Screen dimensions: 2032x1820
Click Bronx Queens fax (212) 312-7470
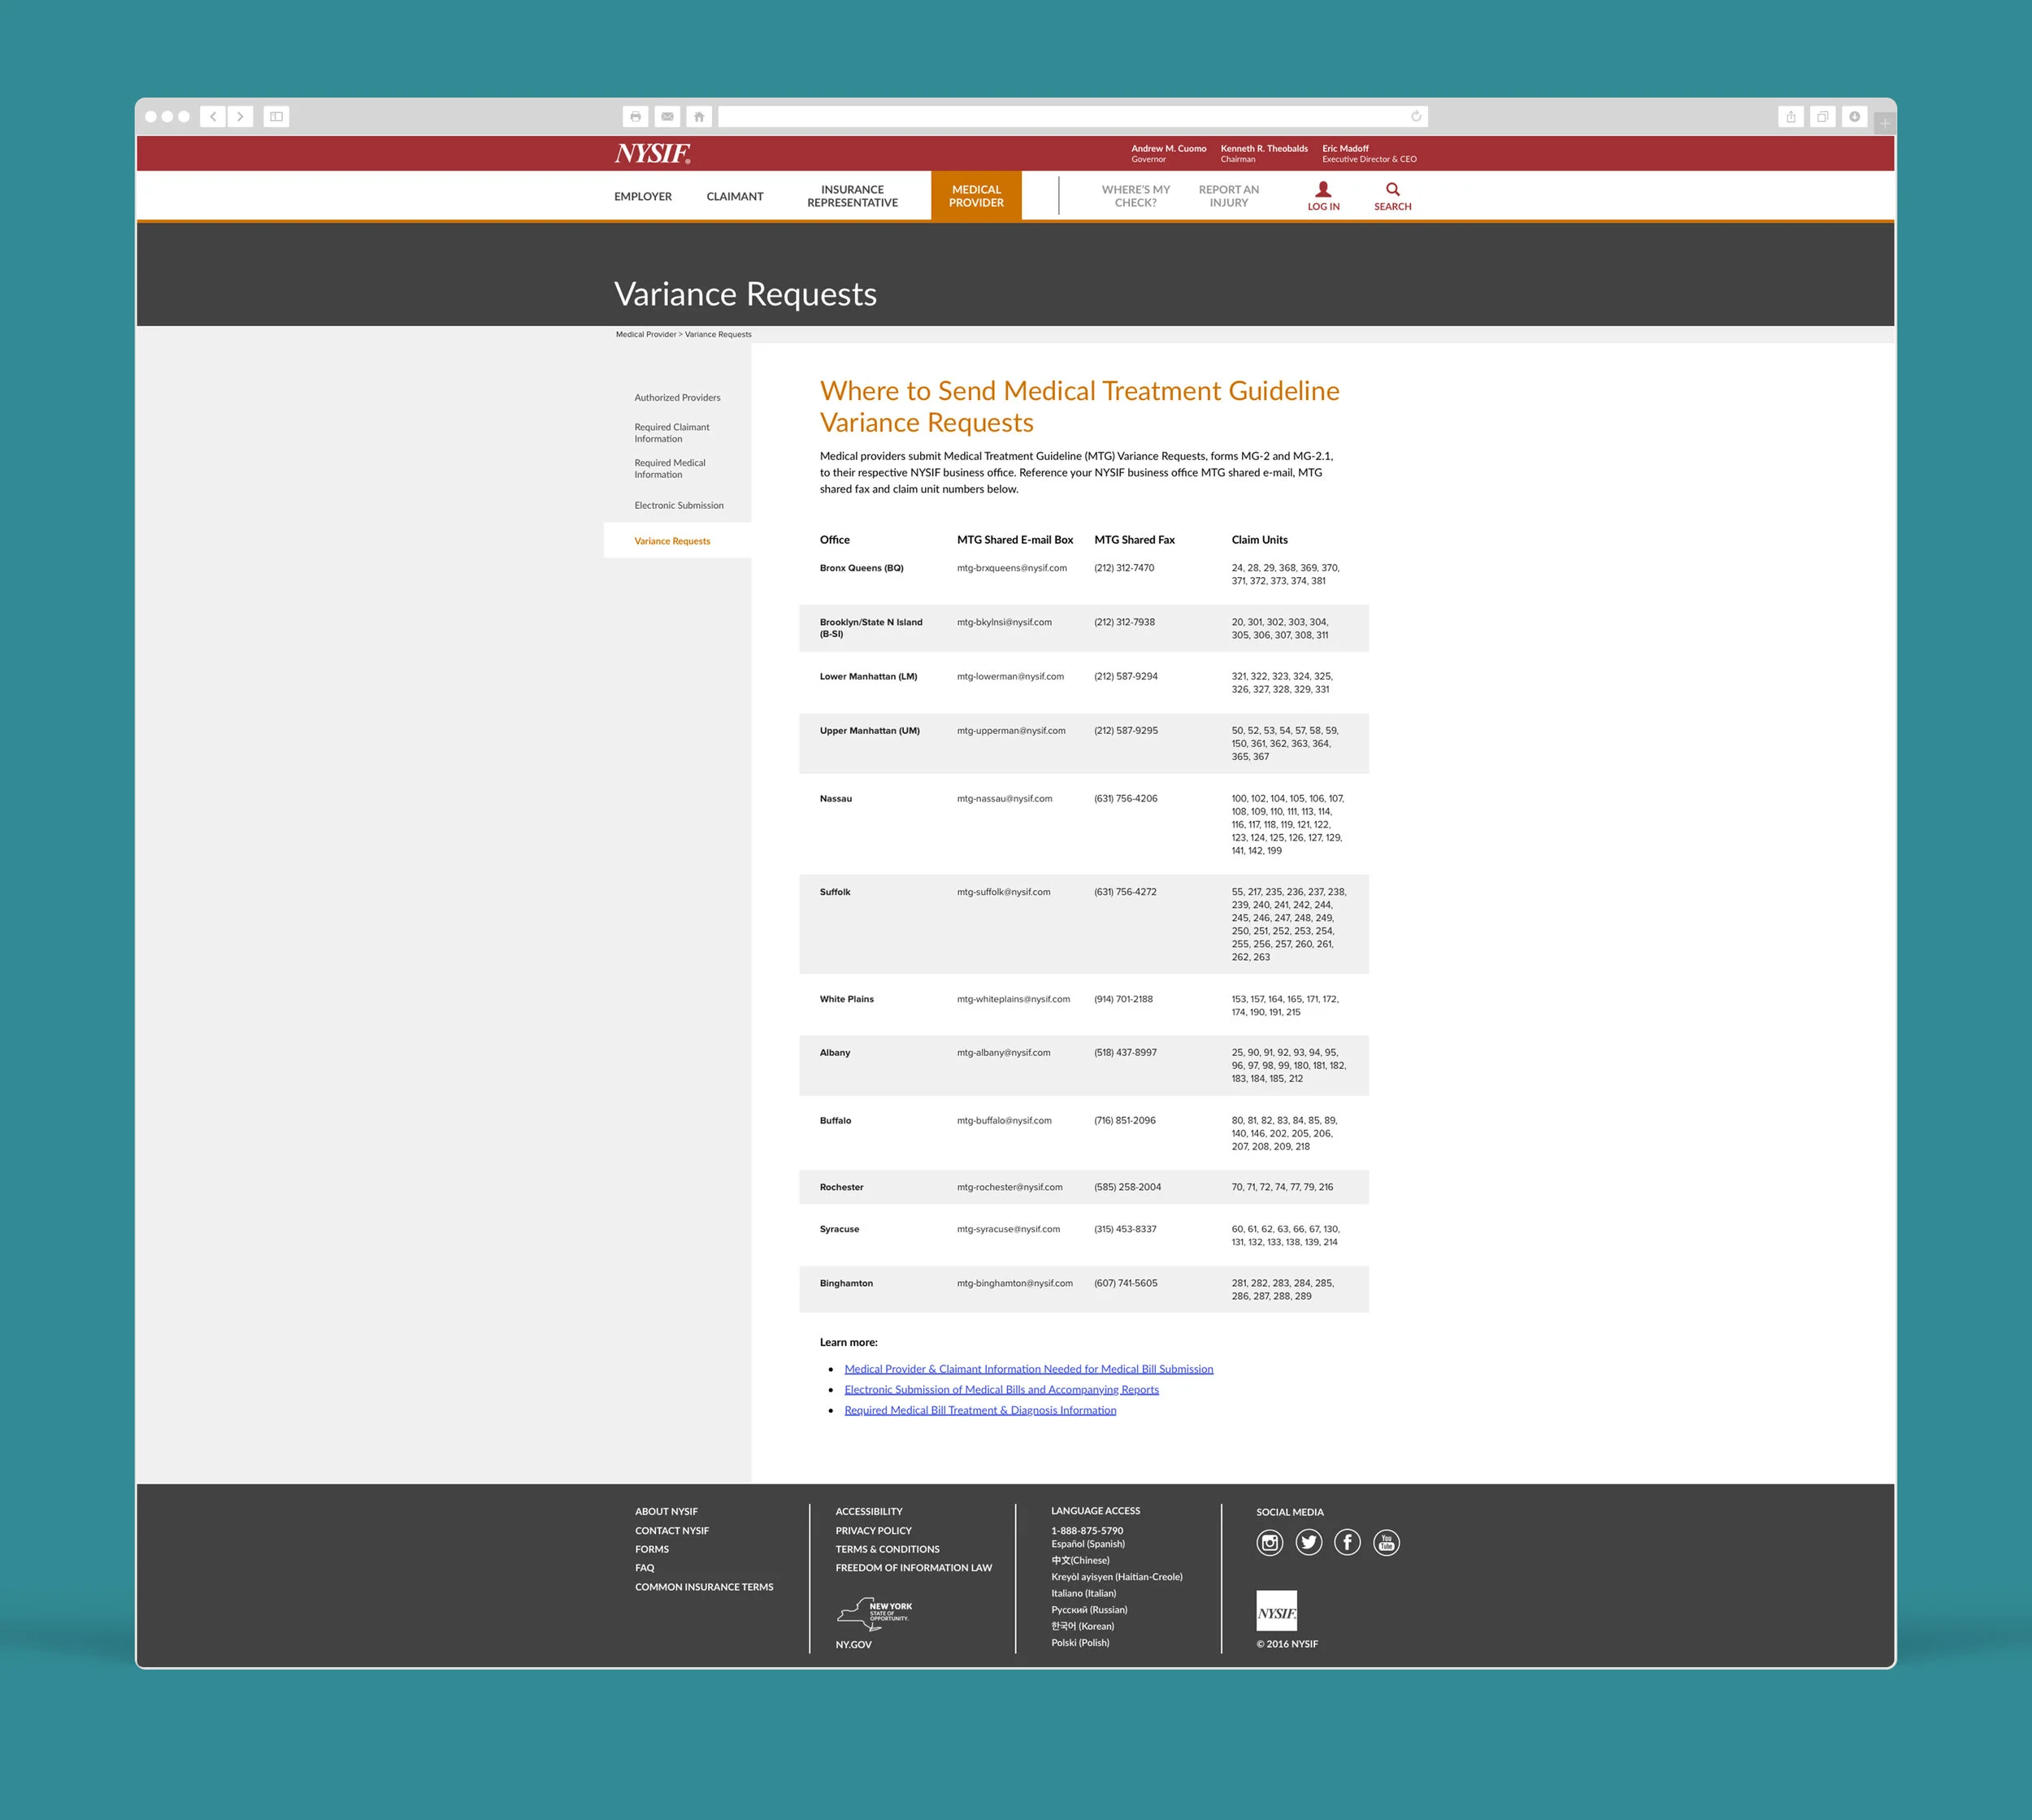(1124, 568)
